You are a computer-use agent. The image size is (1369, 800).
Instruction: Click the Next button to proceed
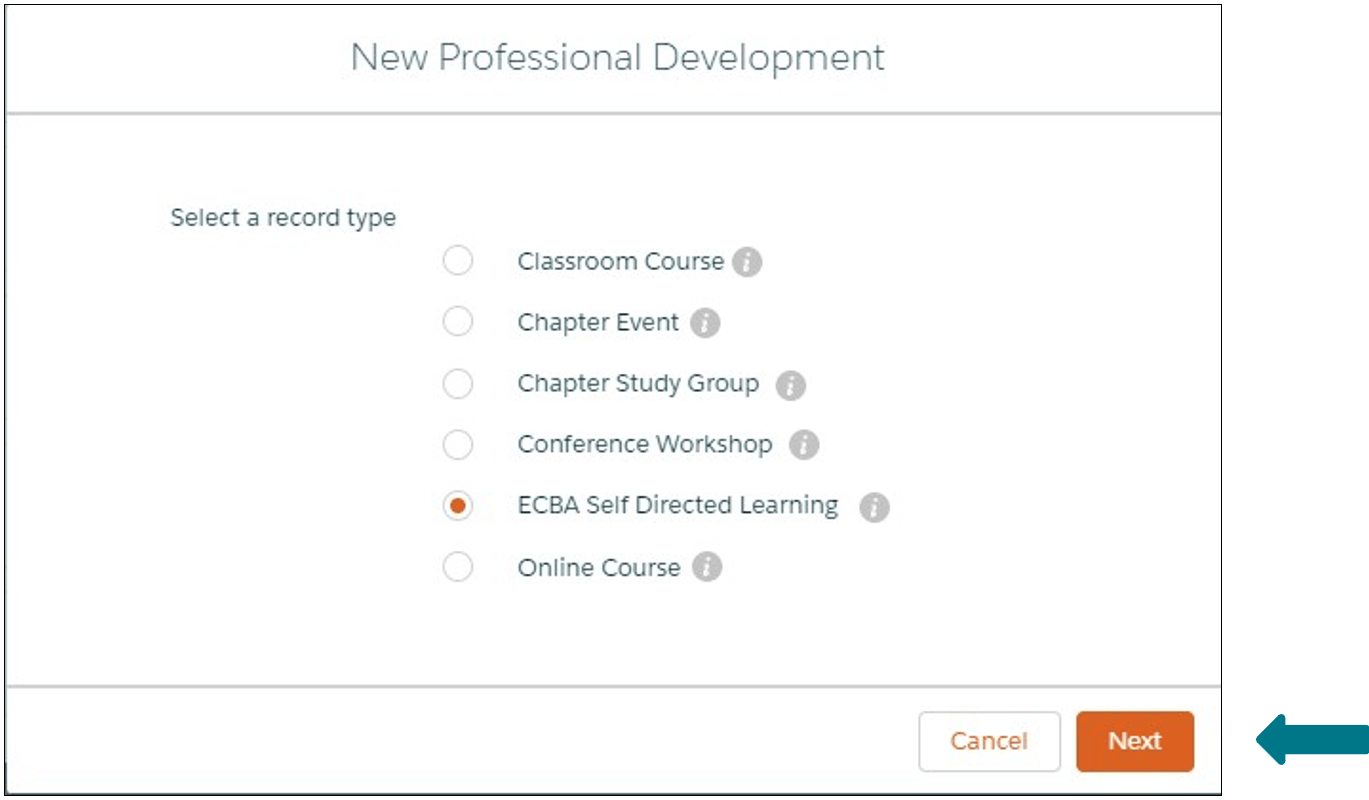click(1134, 742)
